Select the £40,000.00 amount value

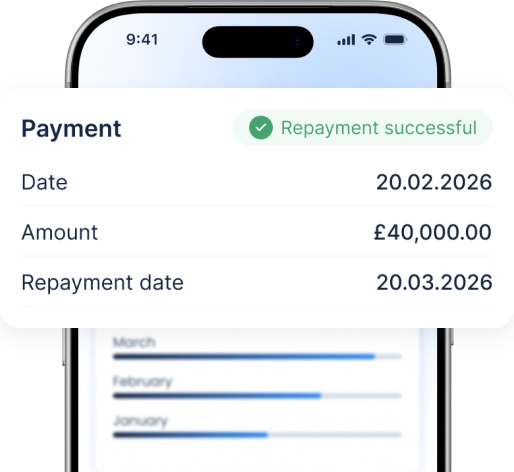pos(433,232)
